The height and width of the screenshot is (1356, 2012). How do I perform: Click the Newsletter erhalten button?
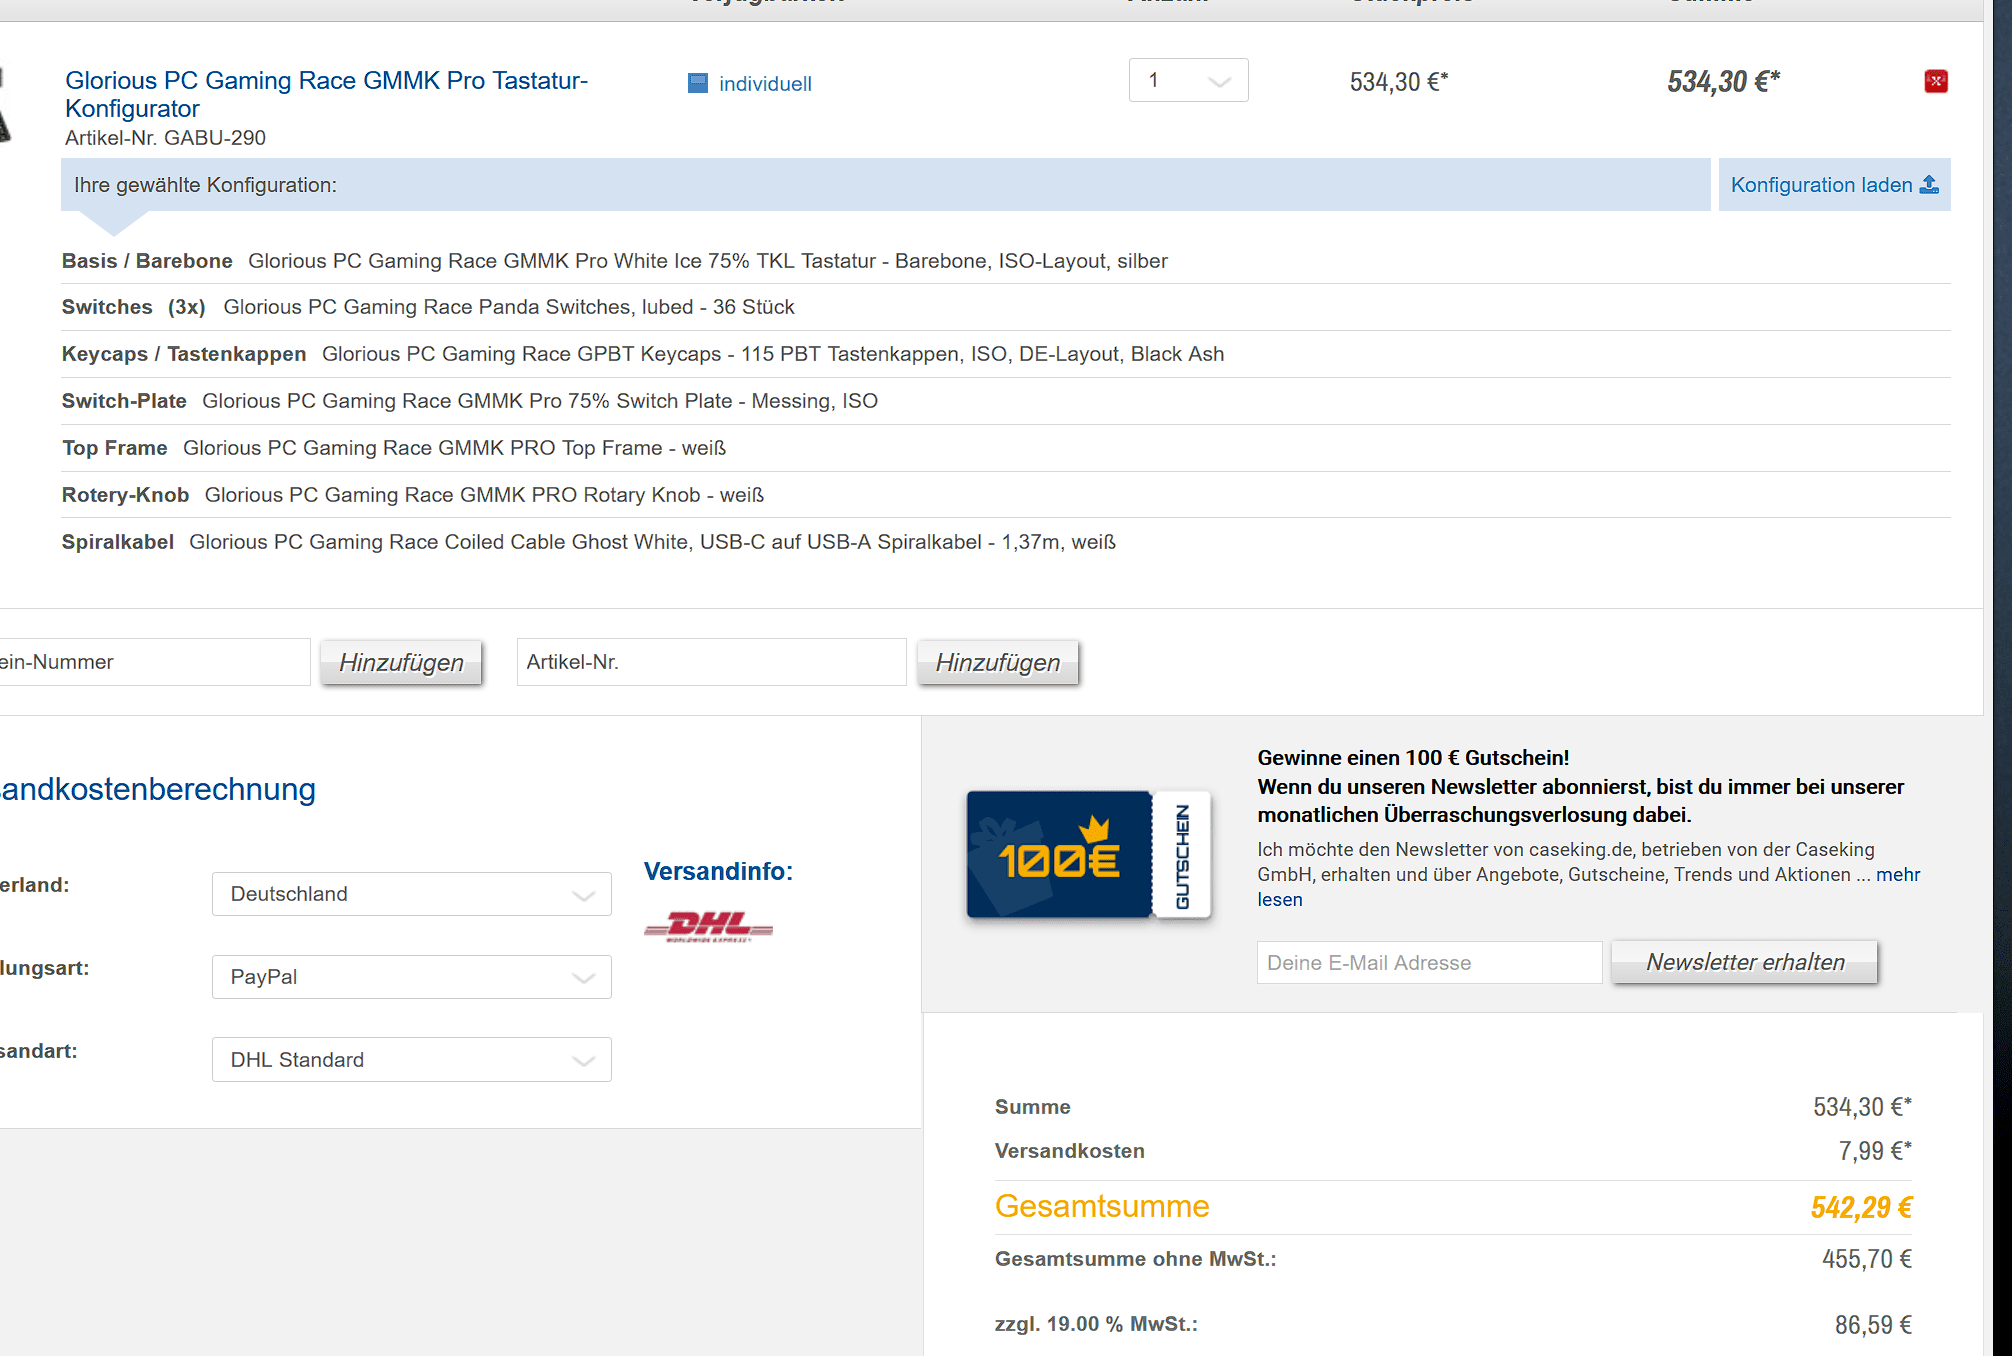pyautogui.click(x=1744, y=962)
